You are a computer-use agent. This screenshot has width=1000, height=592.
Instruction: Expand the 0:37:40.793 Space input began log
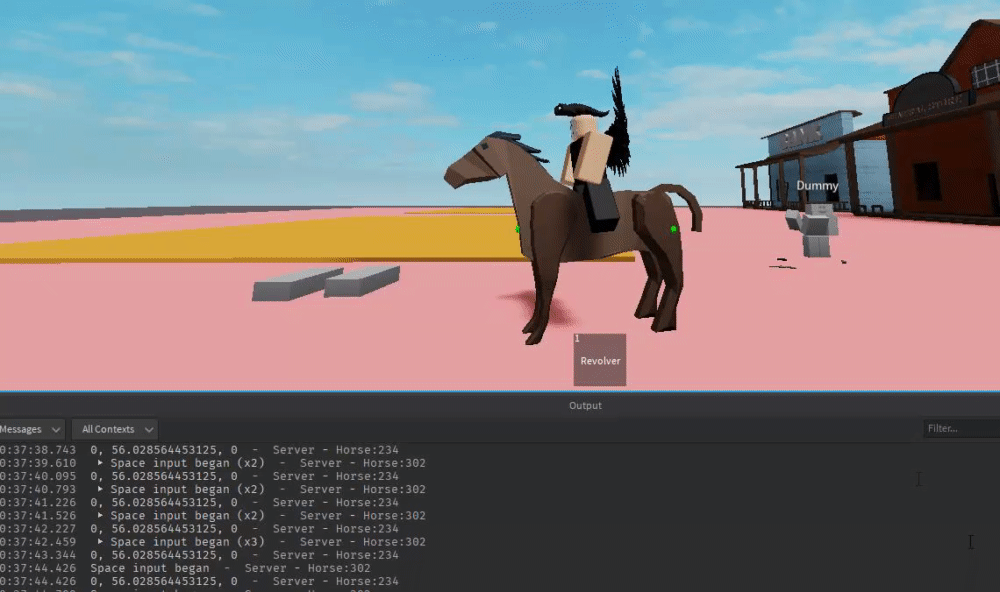pyautogui.click(x=100, y=489)
